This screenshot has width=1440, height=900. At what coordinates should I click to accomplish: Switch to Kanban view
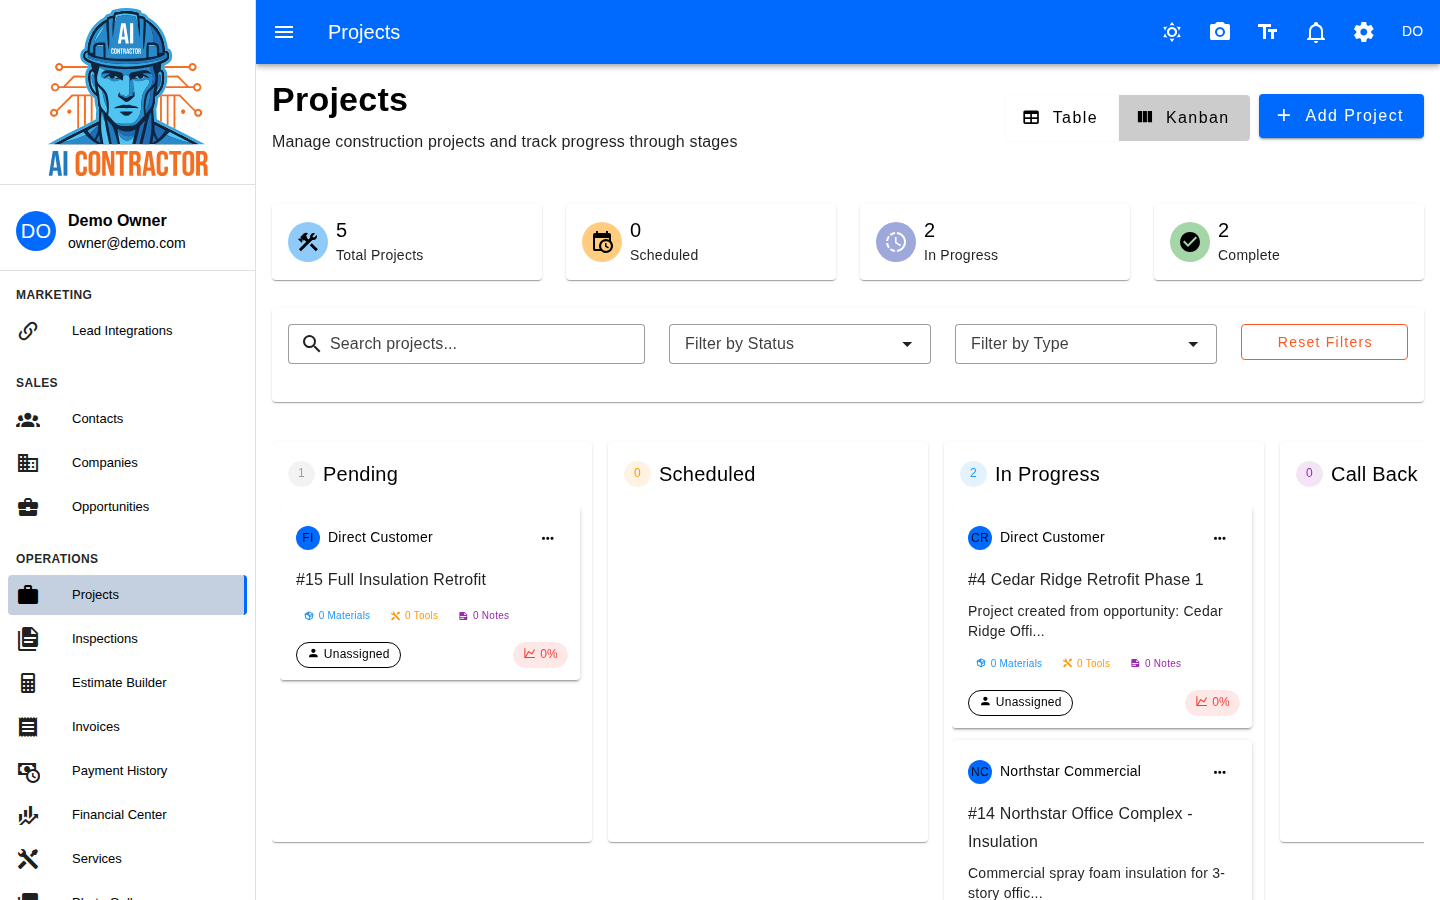click(x=1184, y=118)
